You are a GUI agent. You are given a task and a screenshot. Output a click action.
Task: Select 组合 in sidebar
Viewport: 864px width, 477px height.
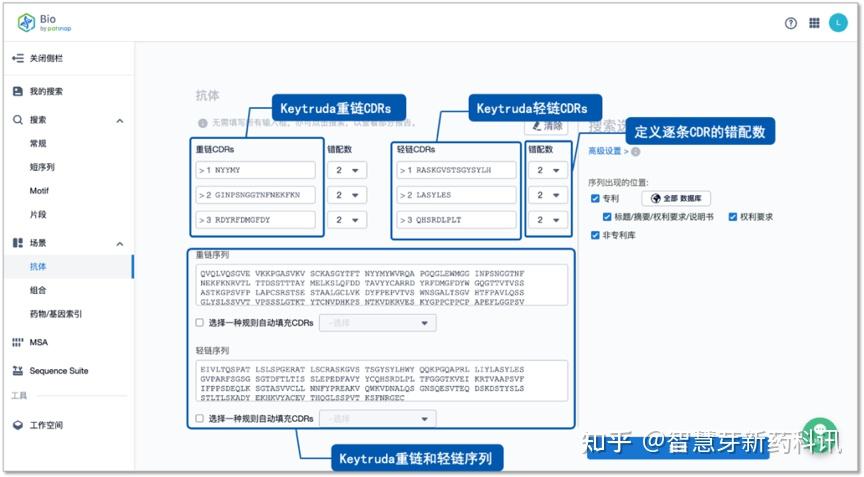pyautogui.click(x=38, y=290)
